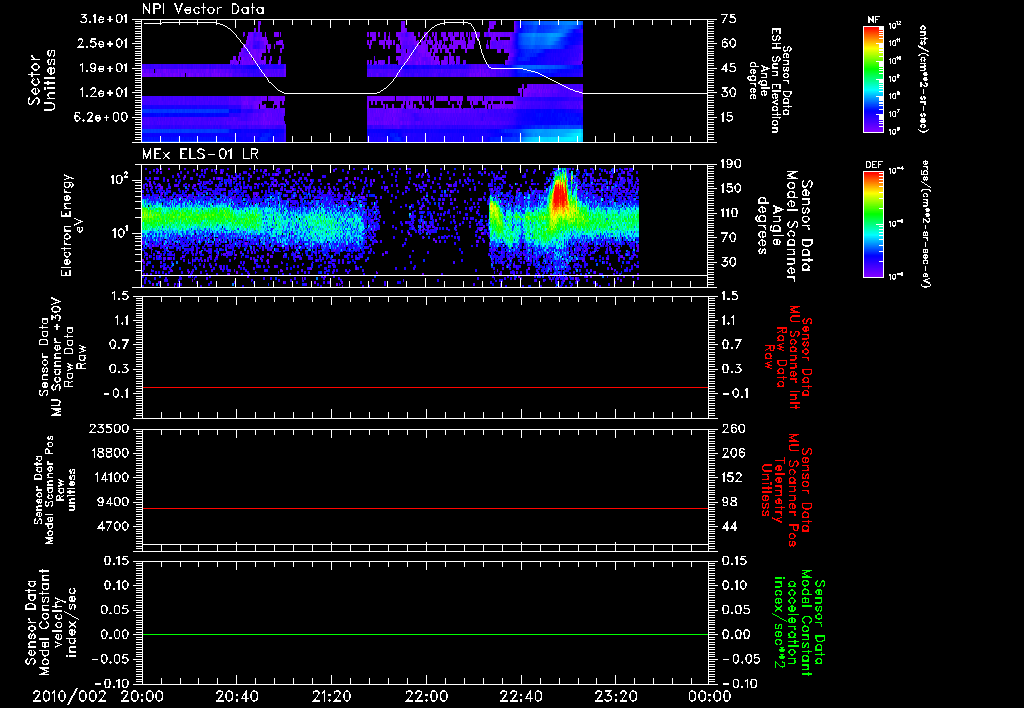The height and width of the screenshot is (708, 1024).
Task: Select the 'NPI Vector Data' panel title
Action: (x=204, y=9)
